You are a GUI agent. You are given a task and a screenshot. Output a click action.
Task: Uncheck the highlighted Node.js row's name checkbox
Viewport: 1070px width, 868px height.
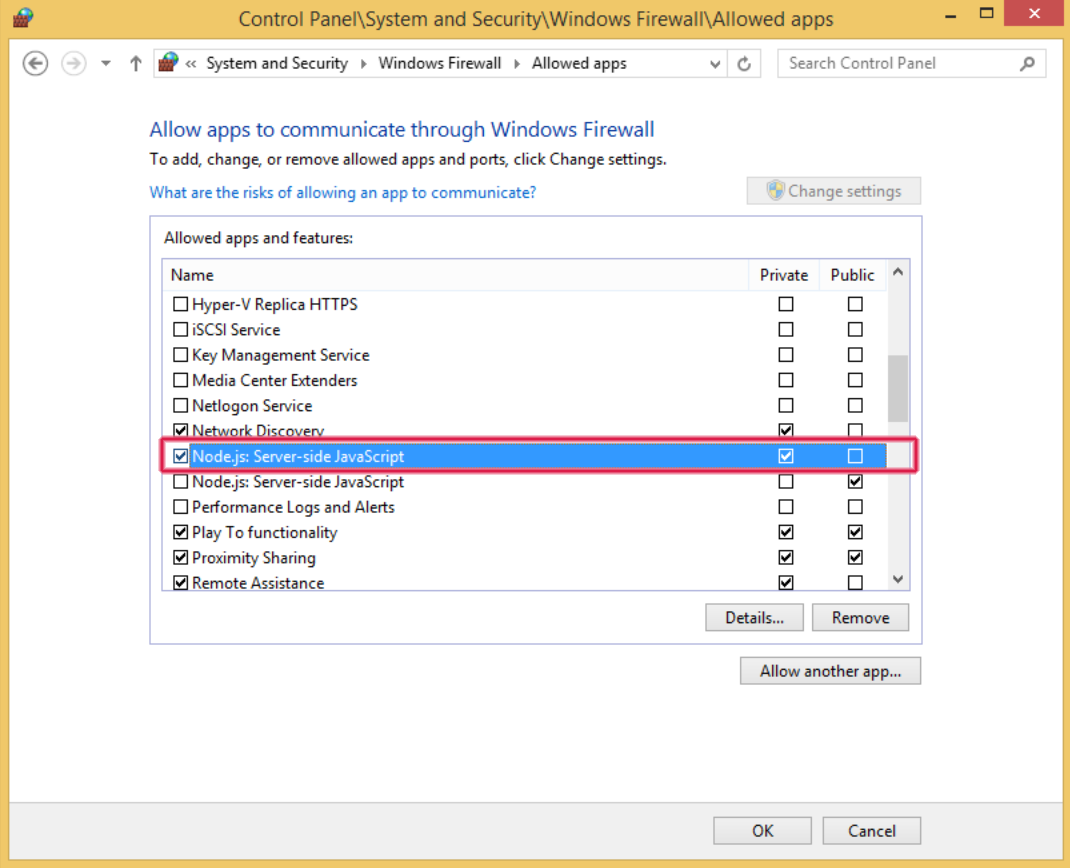click(x=180, y=456)
